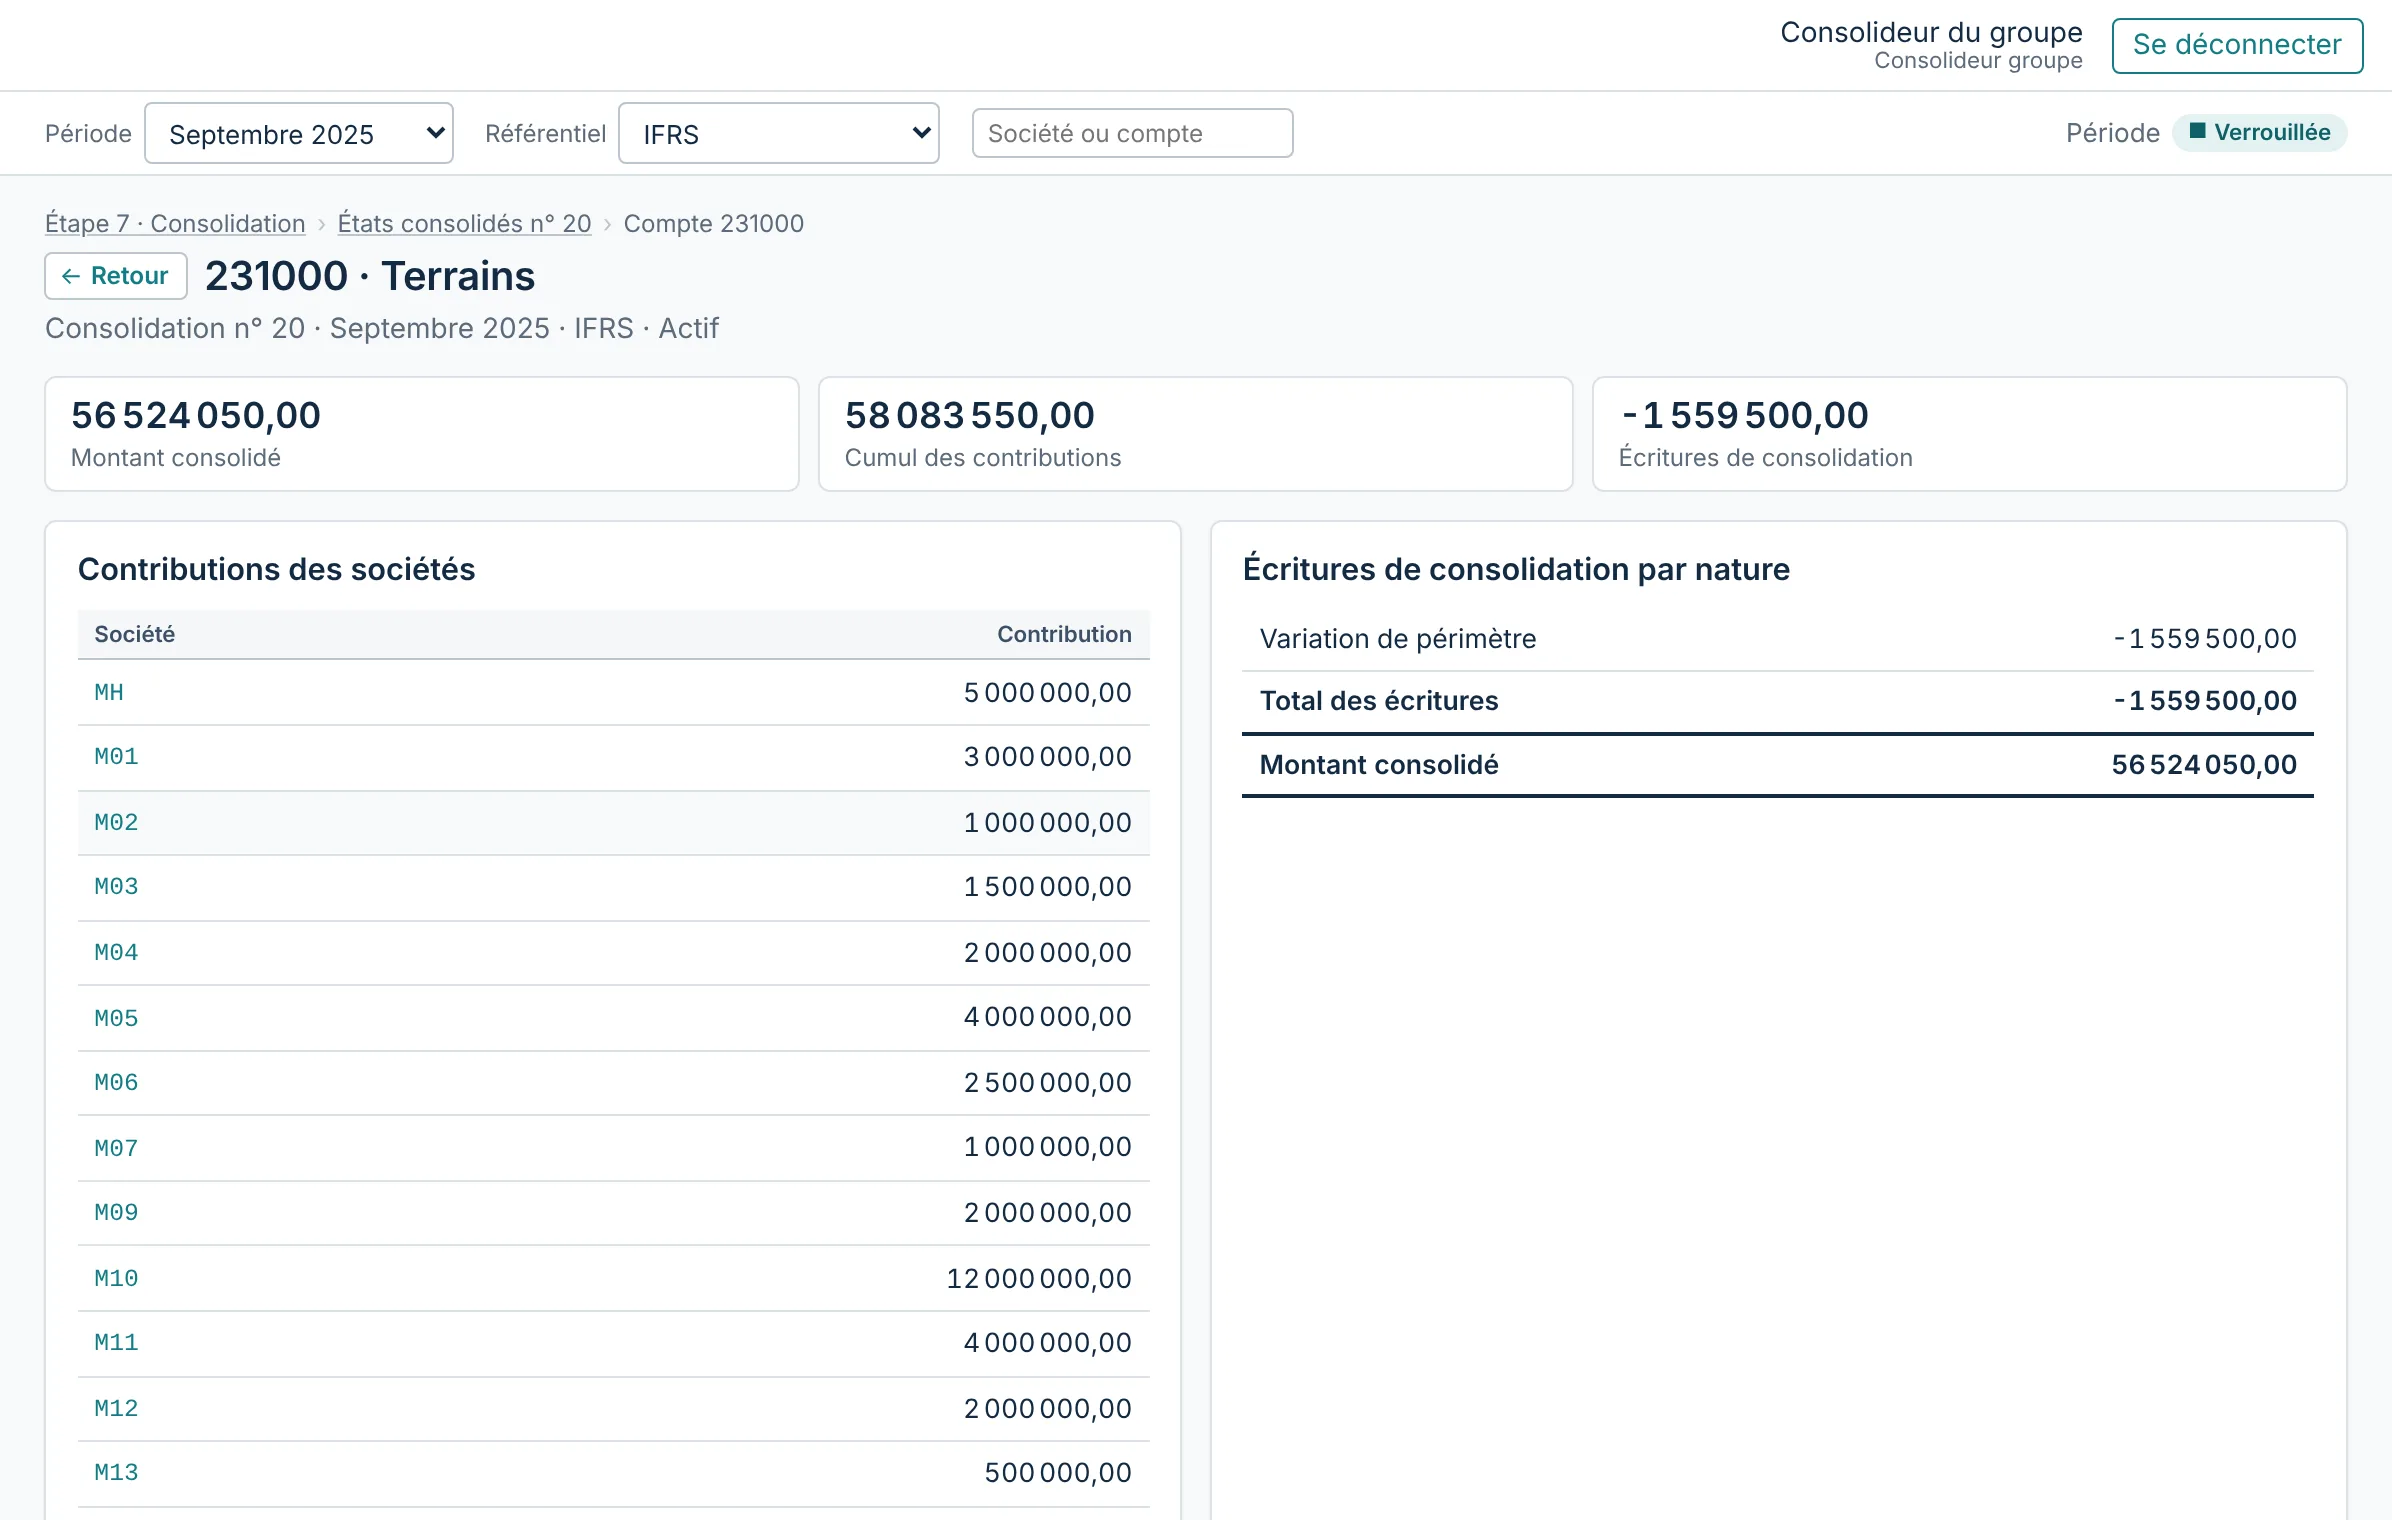
Task: Open the Étape 7 · Consolidation breadcrumb link
Action: tap(175, 223)
